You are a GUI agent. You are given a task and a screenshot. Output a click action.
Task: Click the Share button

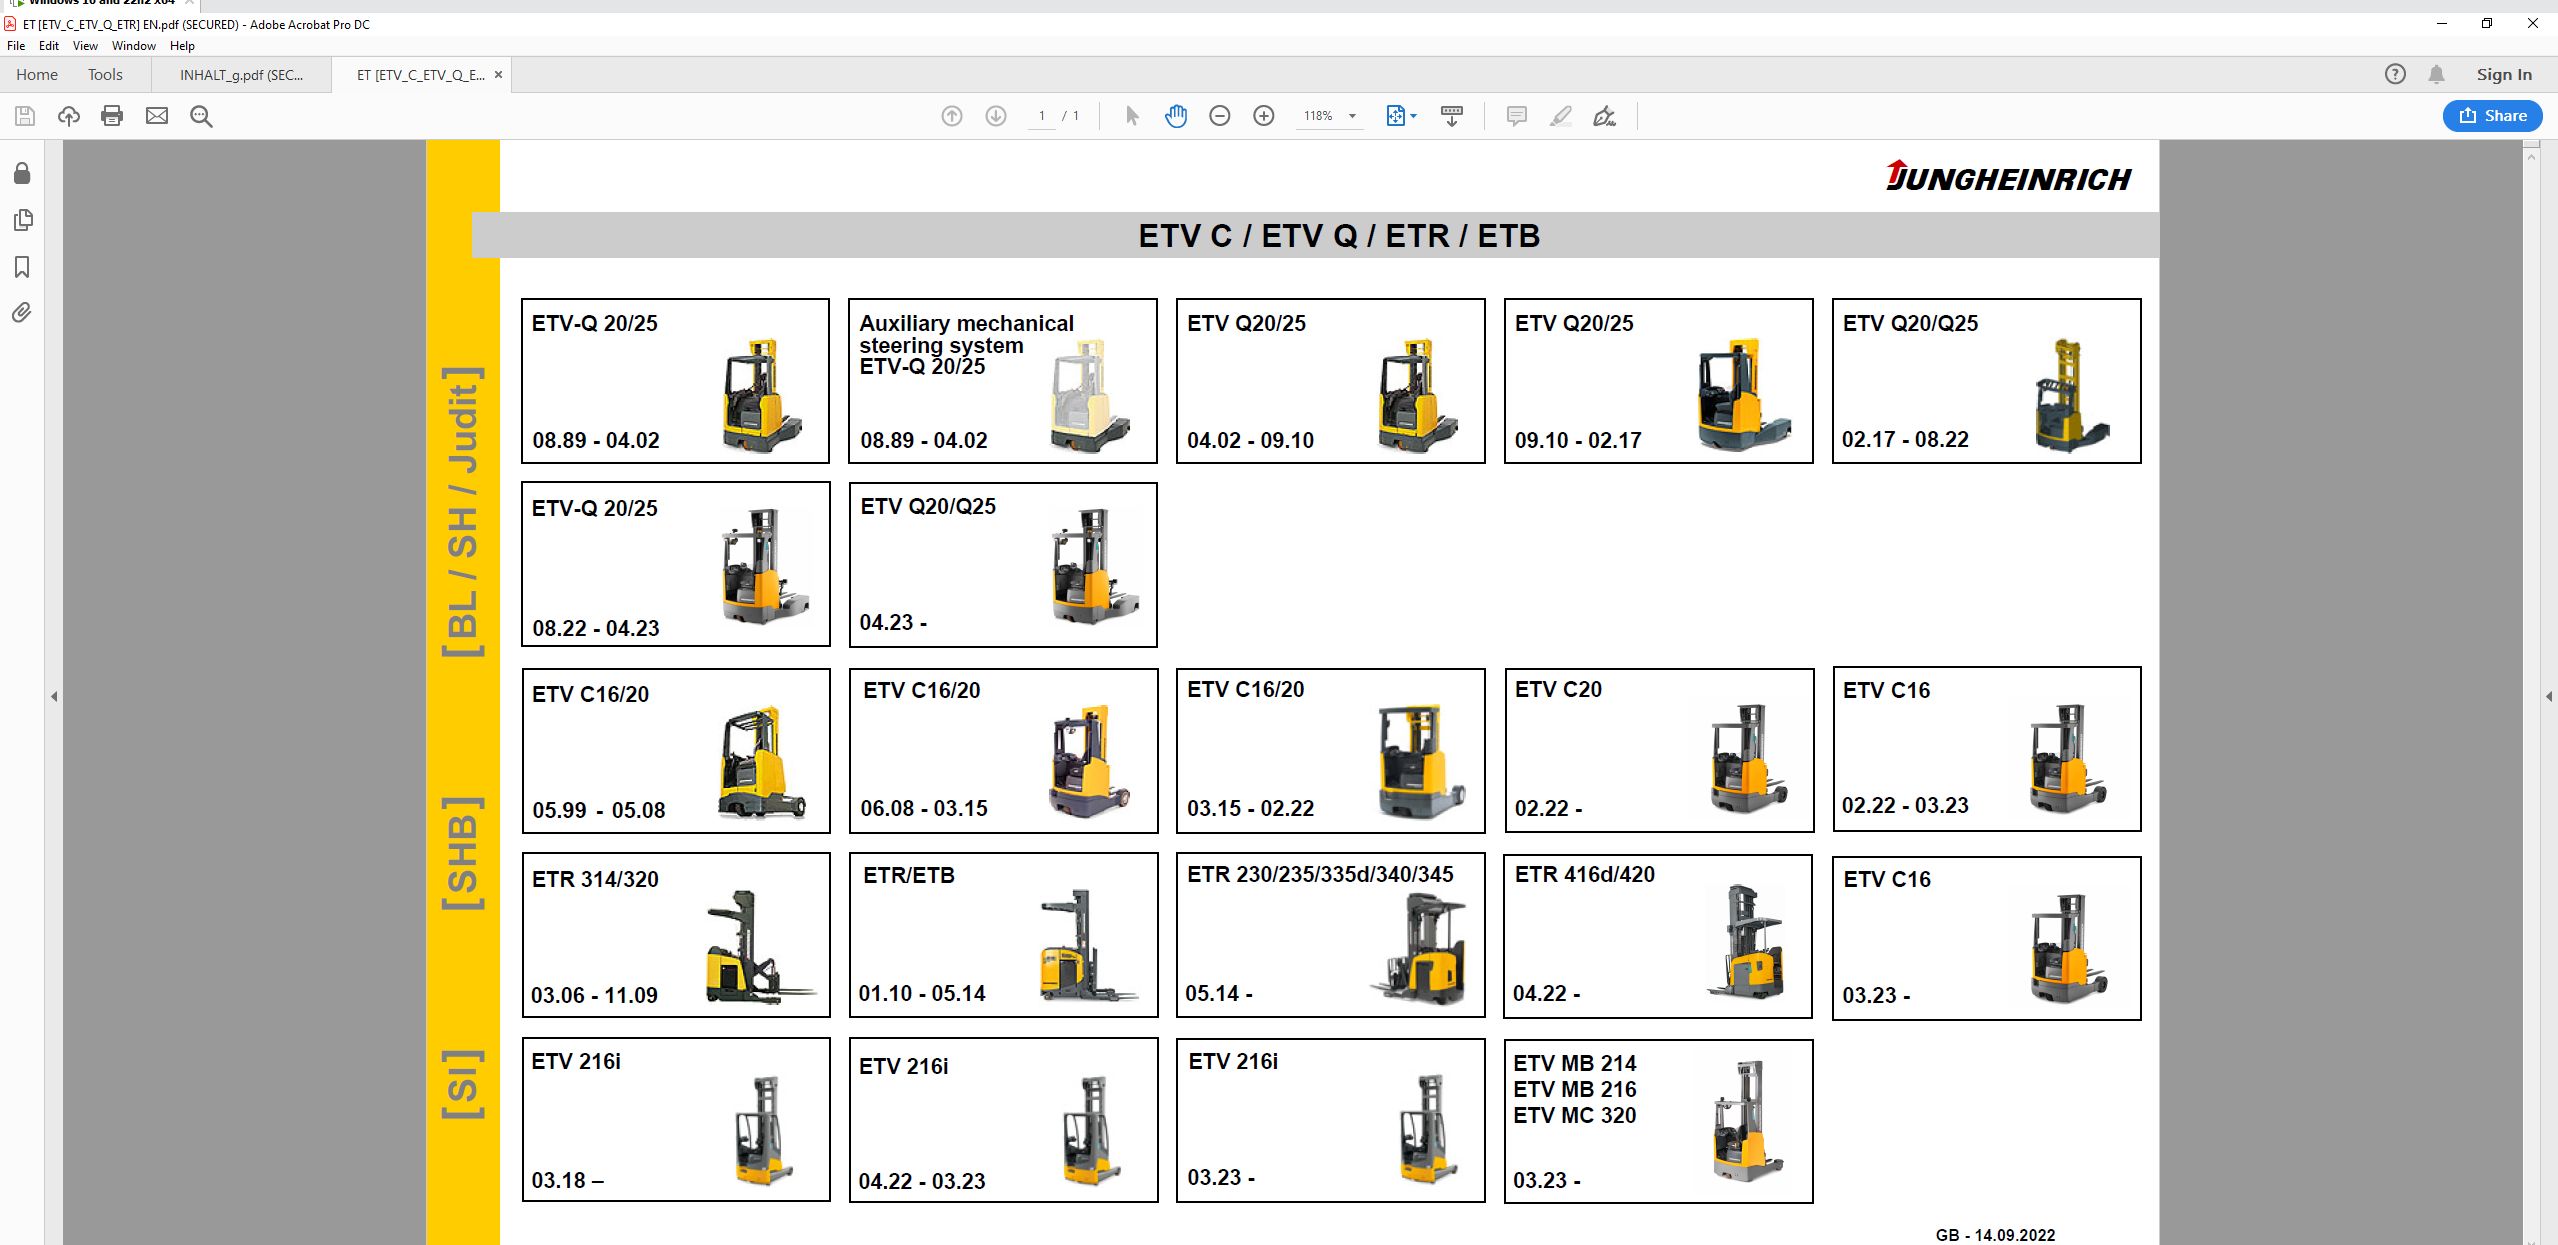click(x=2491, y=115)
